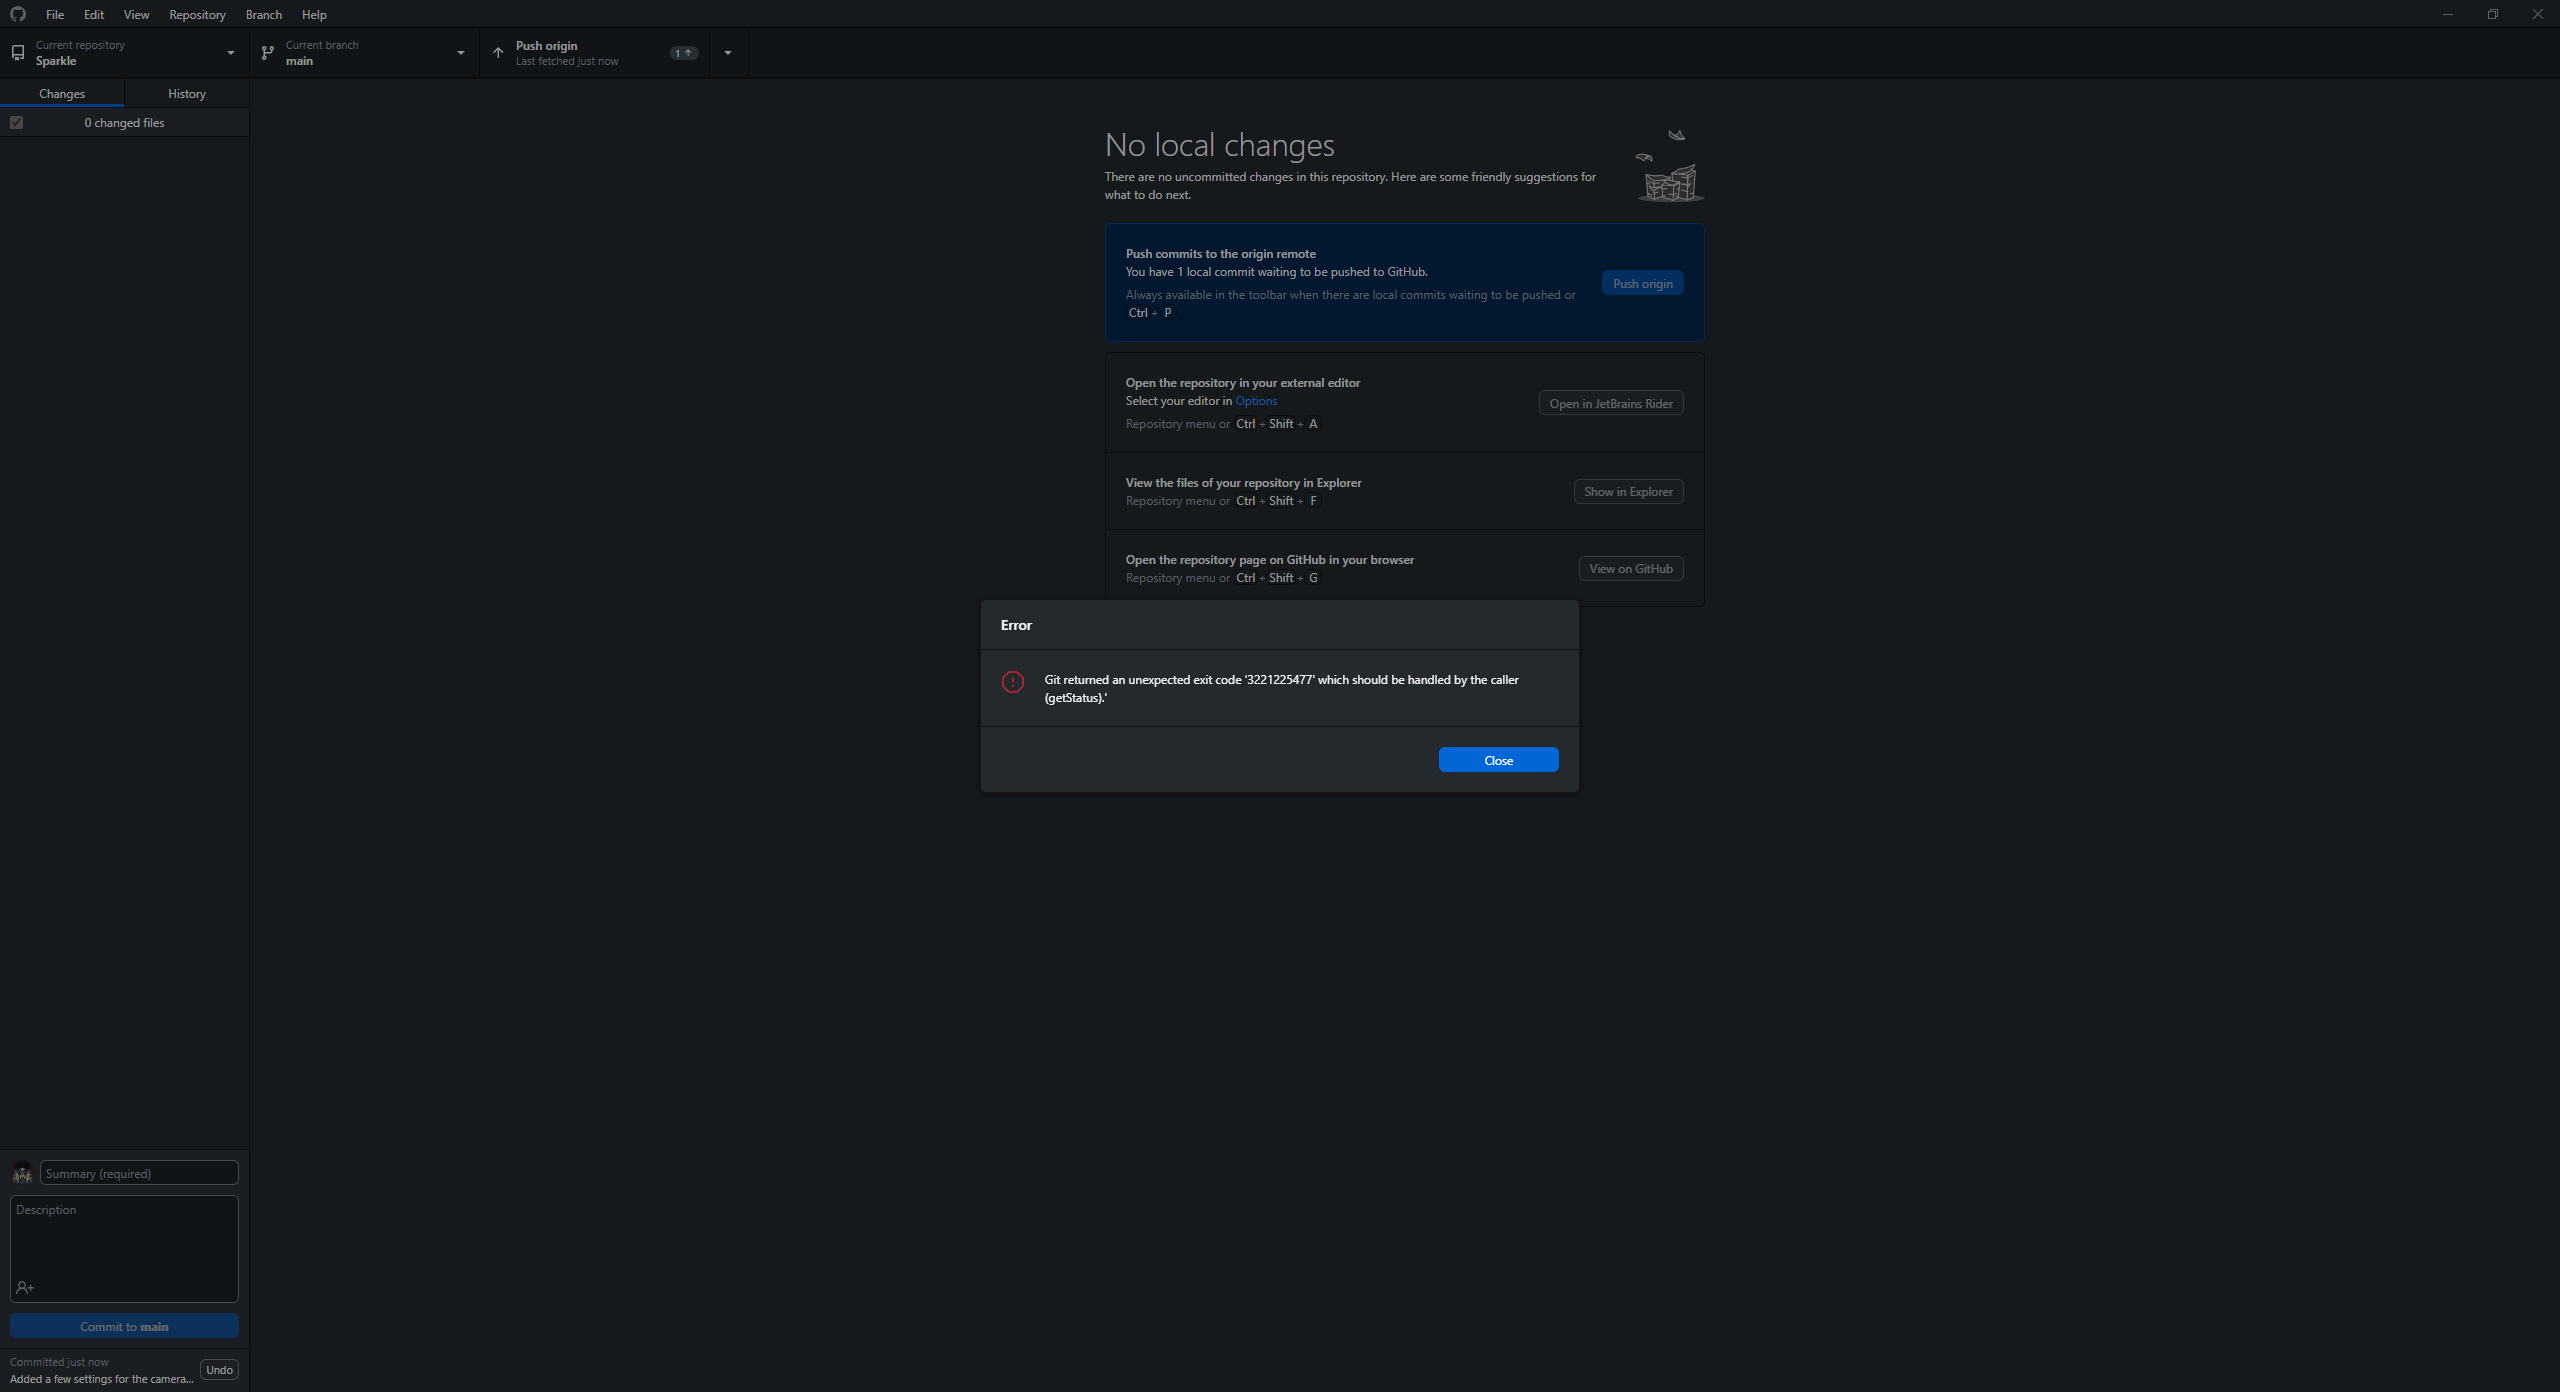Toggle the checkbox next to 0 changed files
Screen dimensions: 2560x1392
pos(16,122)
